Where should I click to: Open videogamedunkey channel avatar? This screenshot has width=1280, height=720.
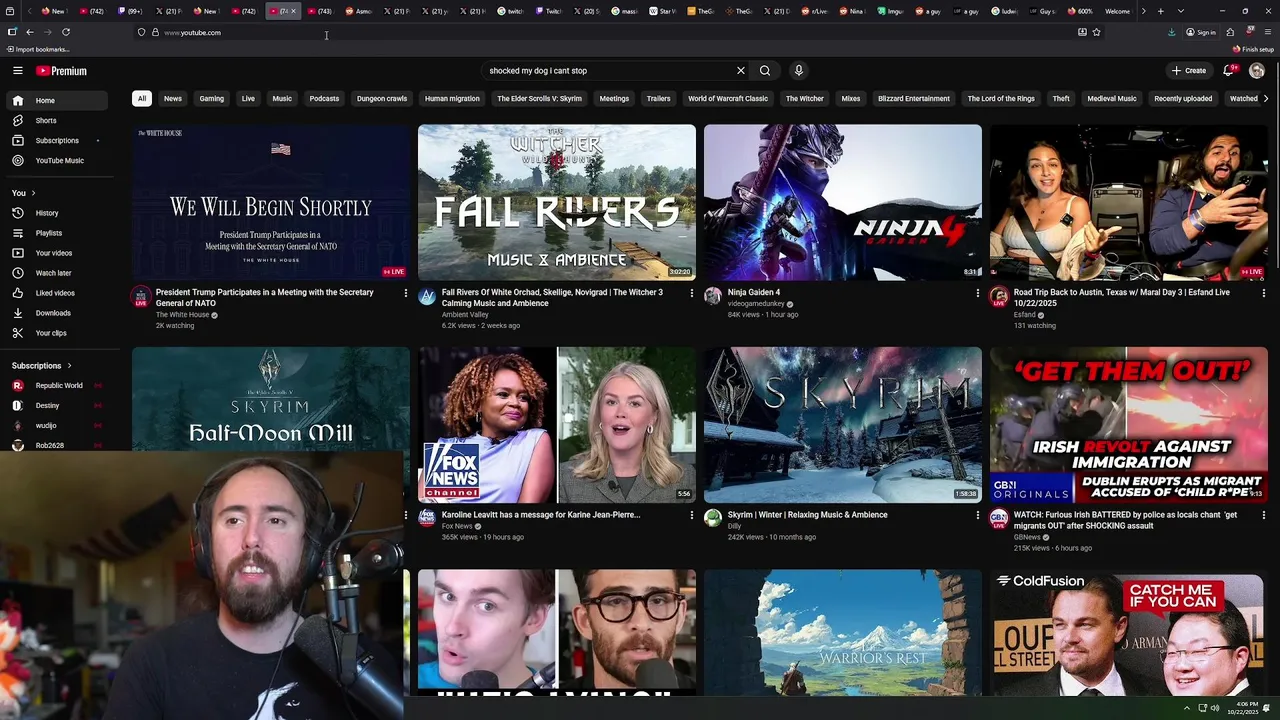point(713,296)
